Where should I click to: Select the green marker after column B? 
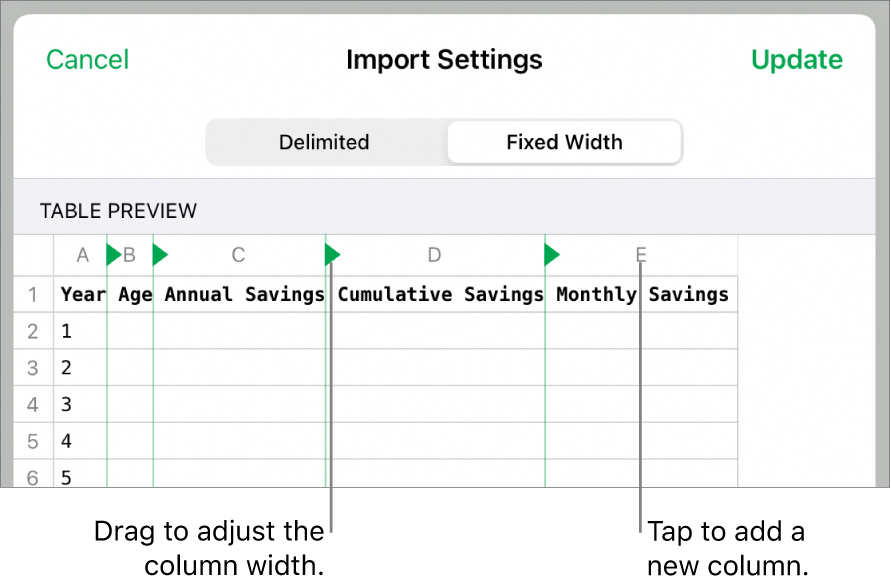click(x=160, y=255)
